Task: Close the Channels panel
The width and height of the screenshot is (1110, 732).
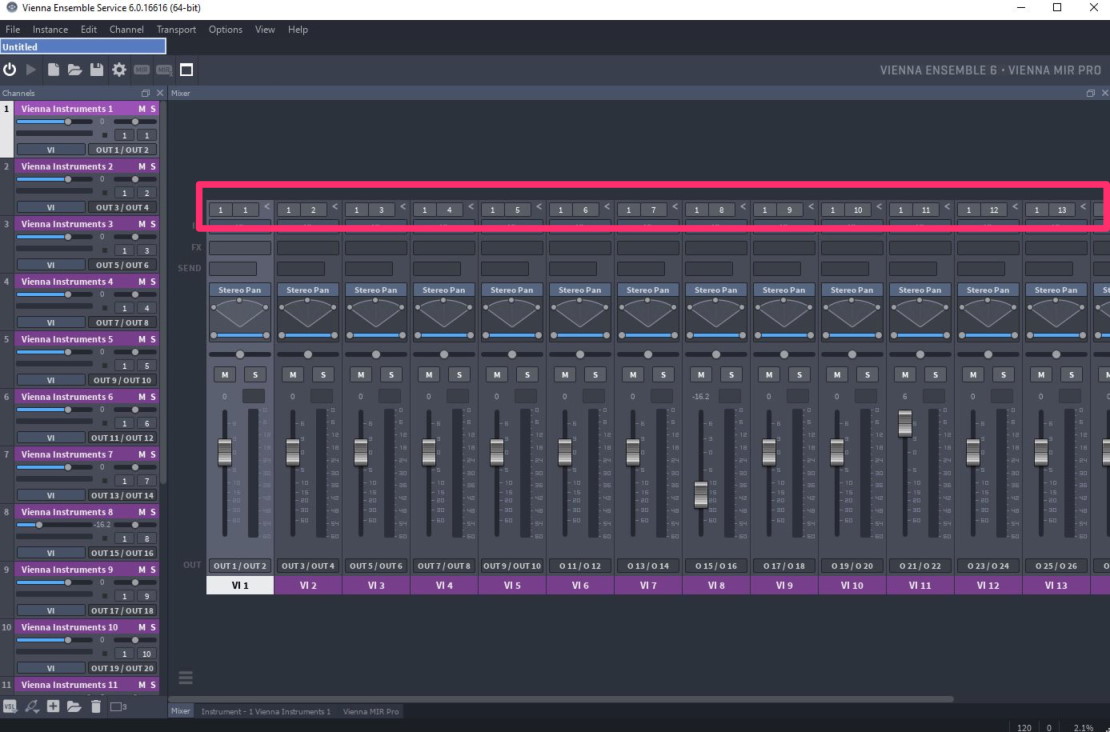Action: [x=160, y=93]
